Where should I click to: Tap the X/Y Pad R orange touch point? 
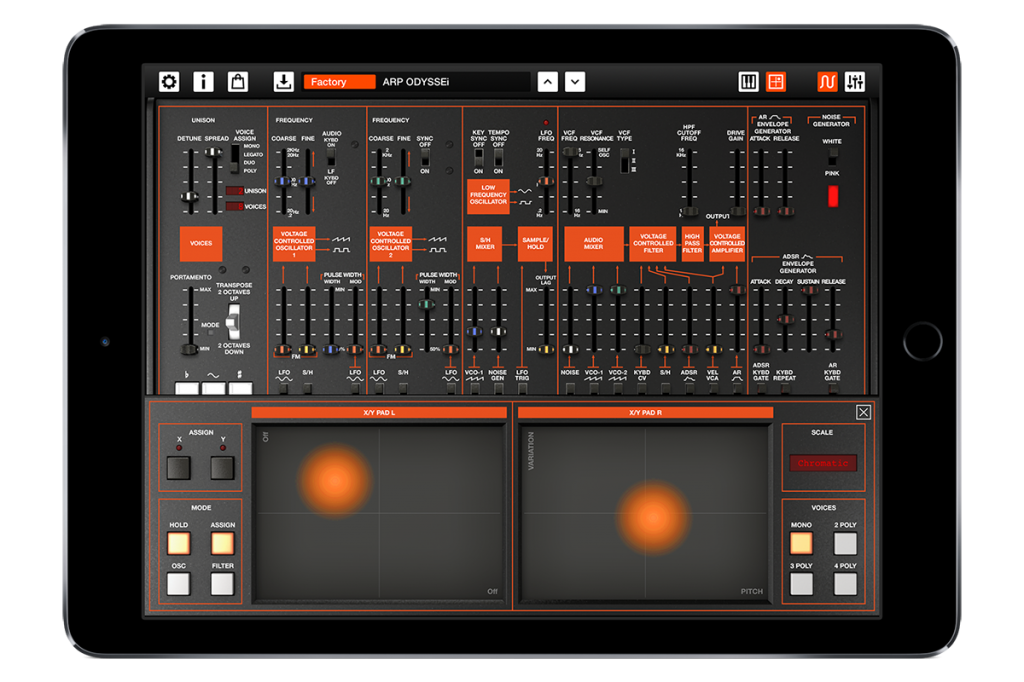[x=652, y=519]
